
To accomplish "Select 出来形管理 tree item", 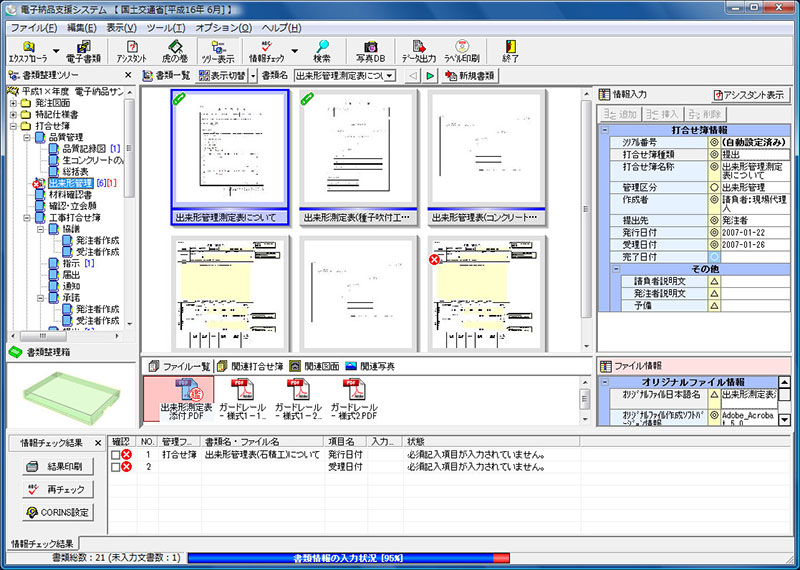I will (x=71, y=183).
